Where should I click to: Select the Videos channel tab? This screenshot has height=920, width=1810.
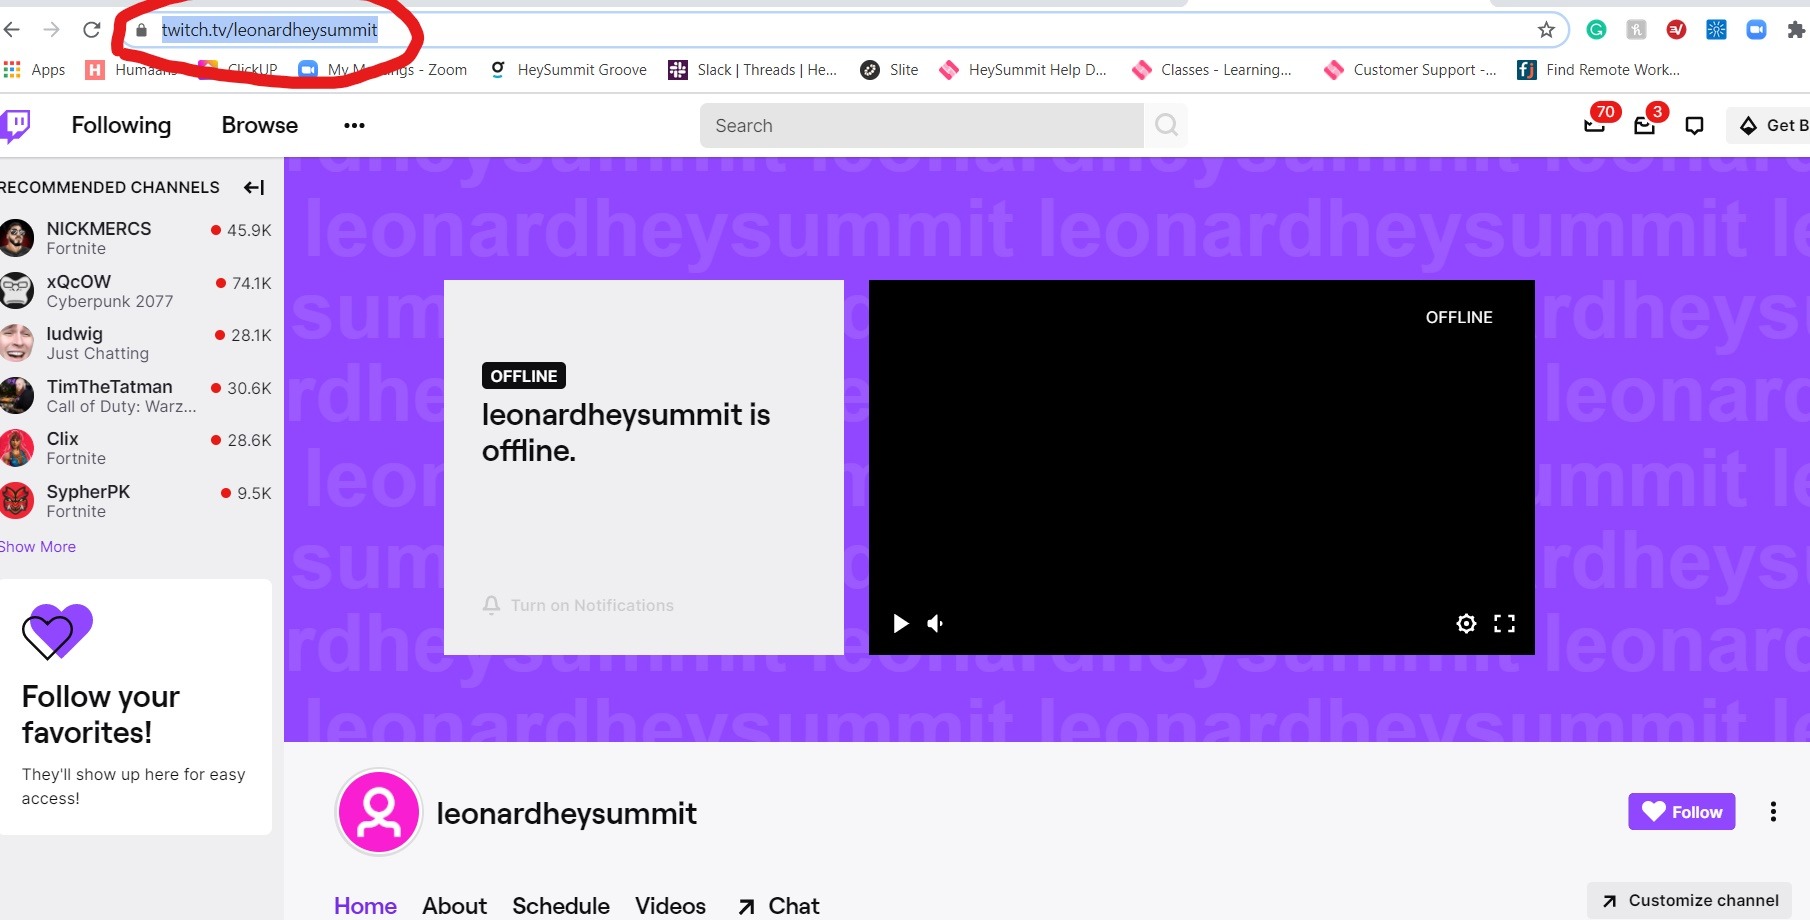(670, 906)
